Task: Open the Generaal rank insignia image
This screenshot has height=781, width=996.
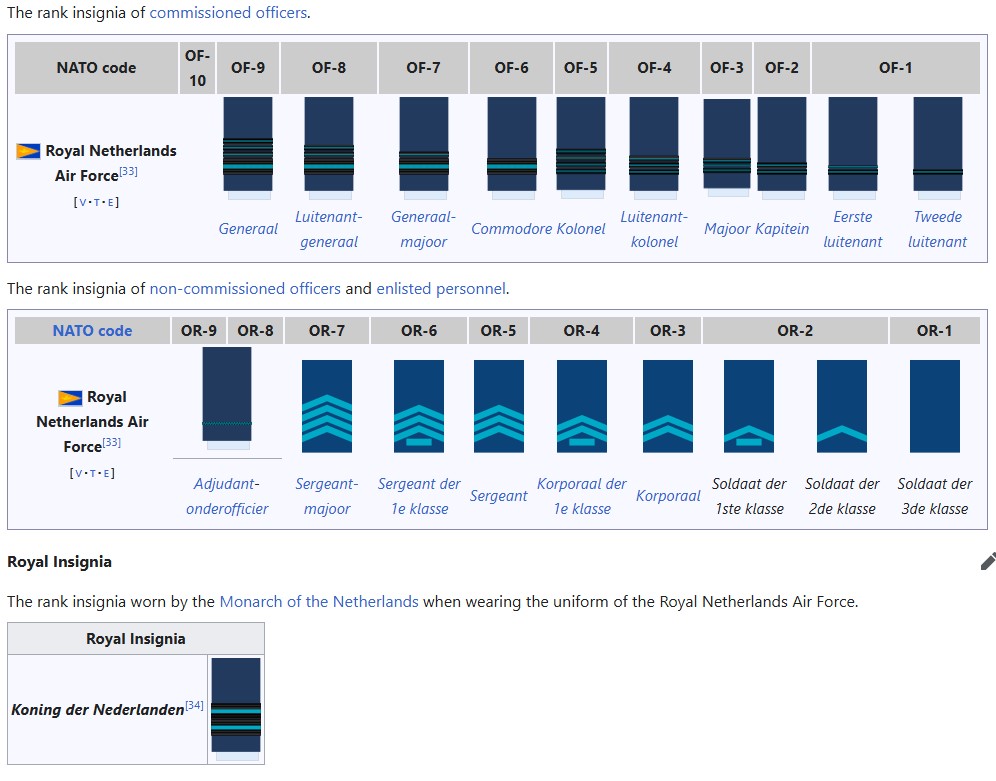Action: pos(248,149)
